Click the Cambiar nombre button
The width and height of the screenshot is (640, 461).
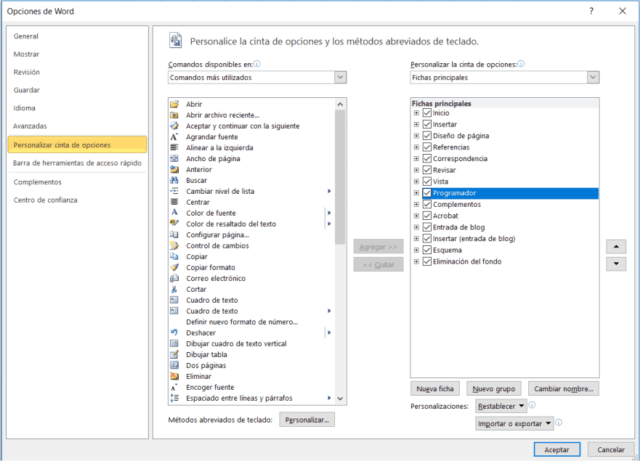pyautogui.click(x=564, y=389)
